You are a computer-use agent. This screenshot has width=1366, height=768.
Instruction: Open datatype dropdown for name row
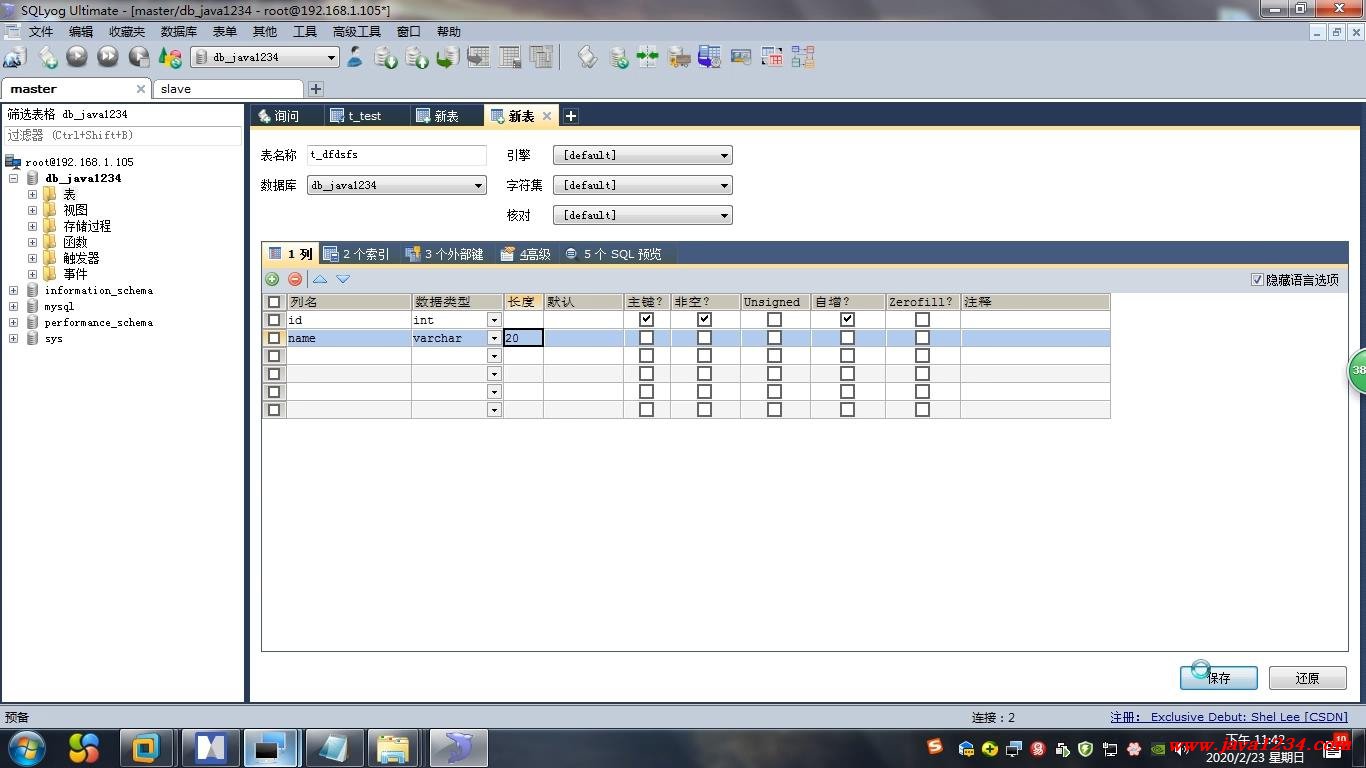tap(494, 338)
